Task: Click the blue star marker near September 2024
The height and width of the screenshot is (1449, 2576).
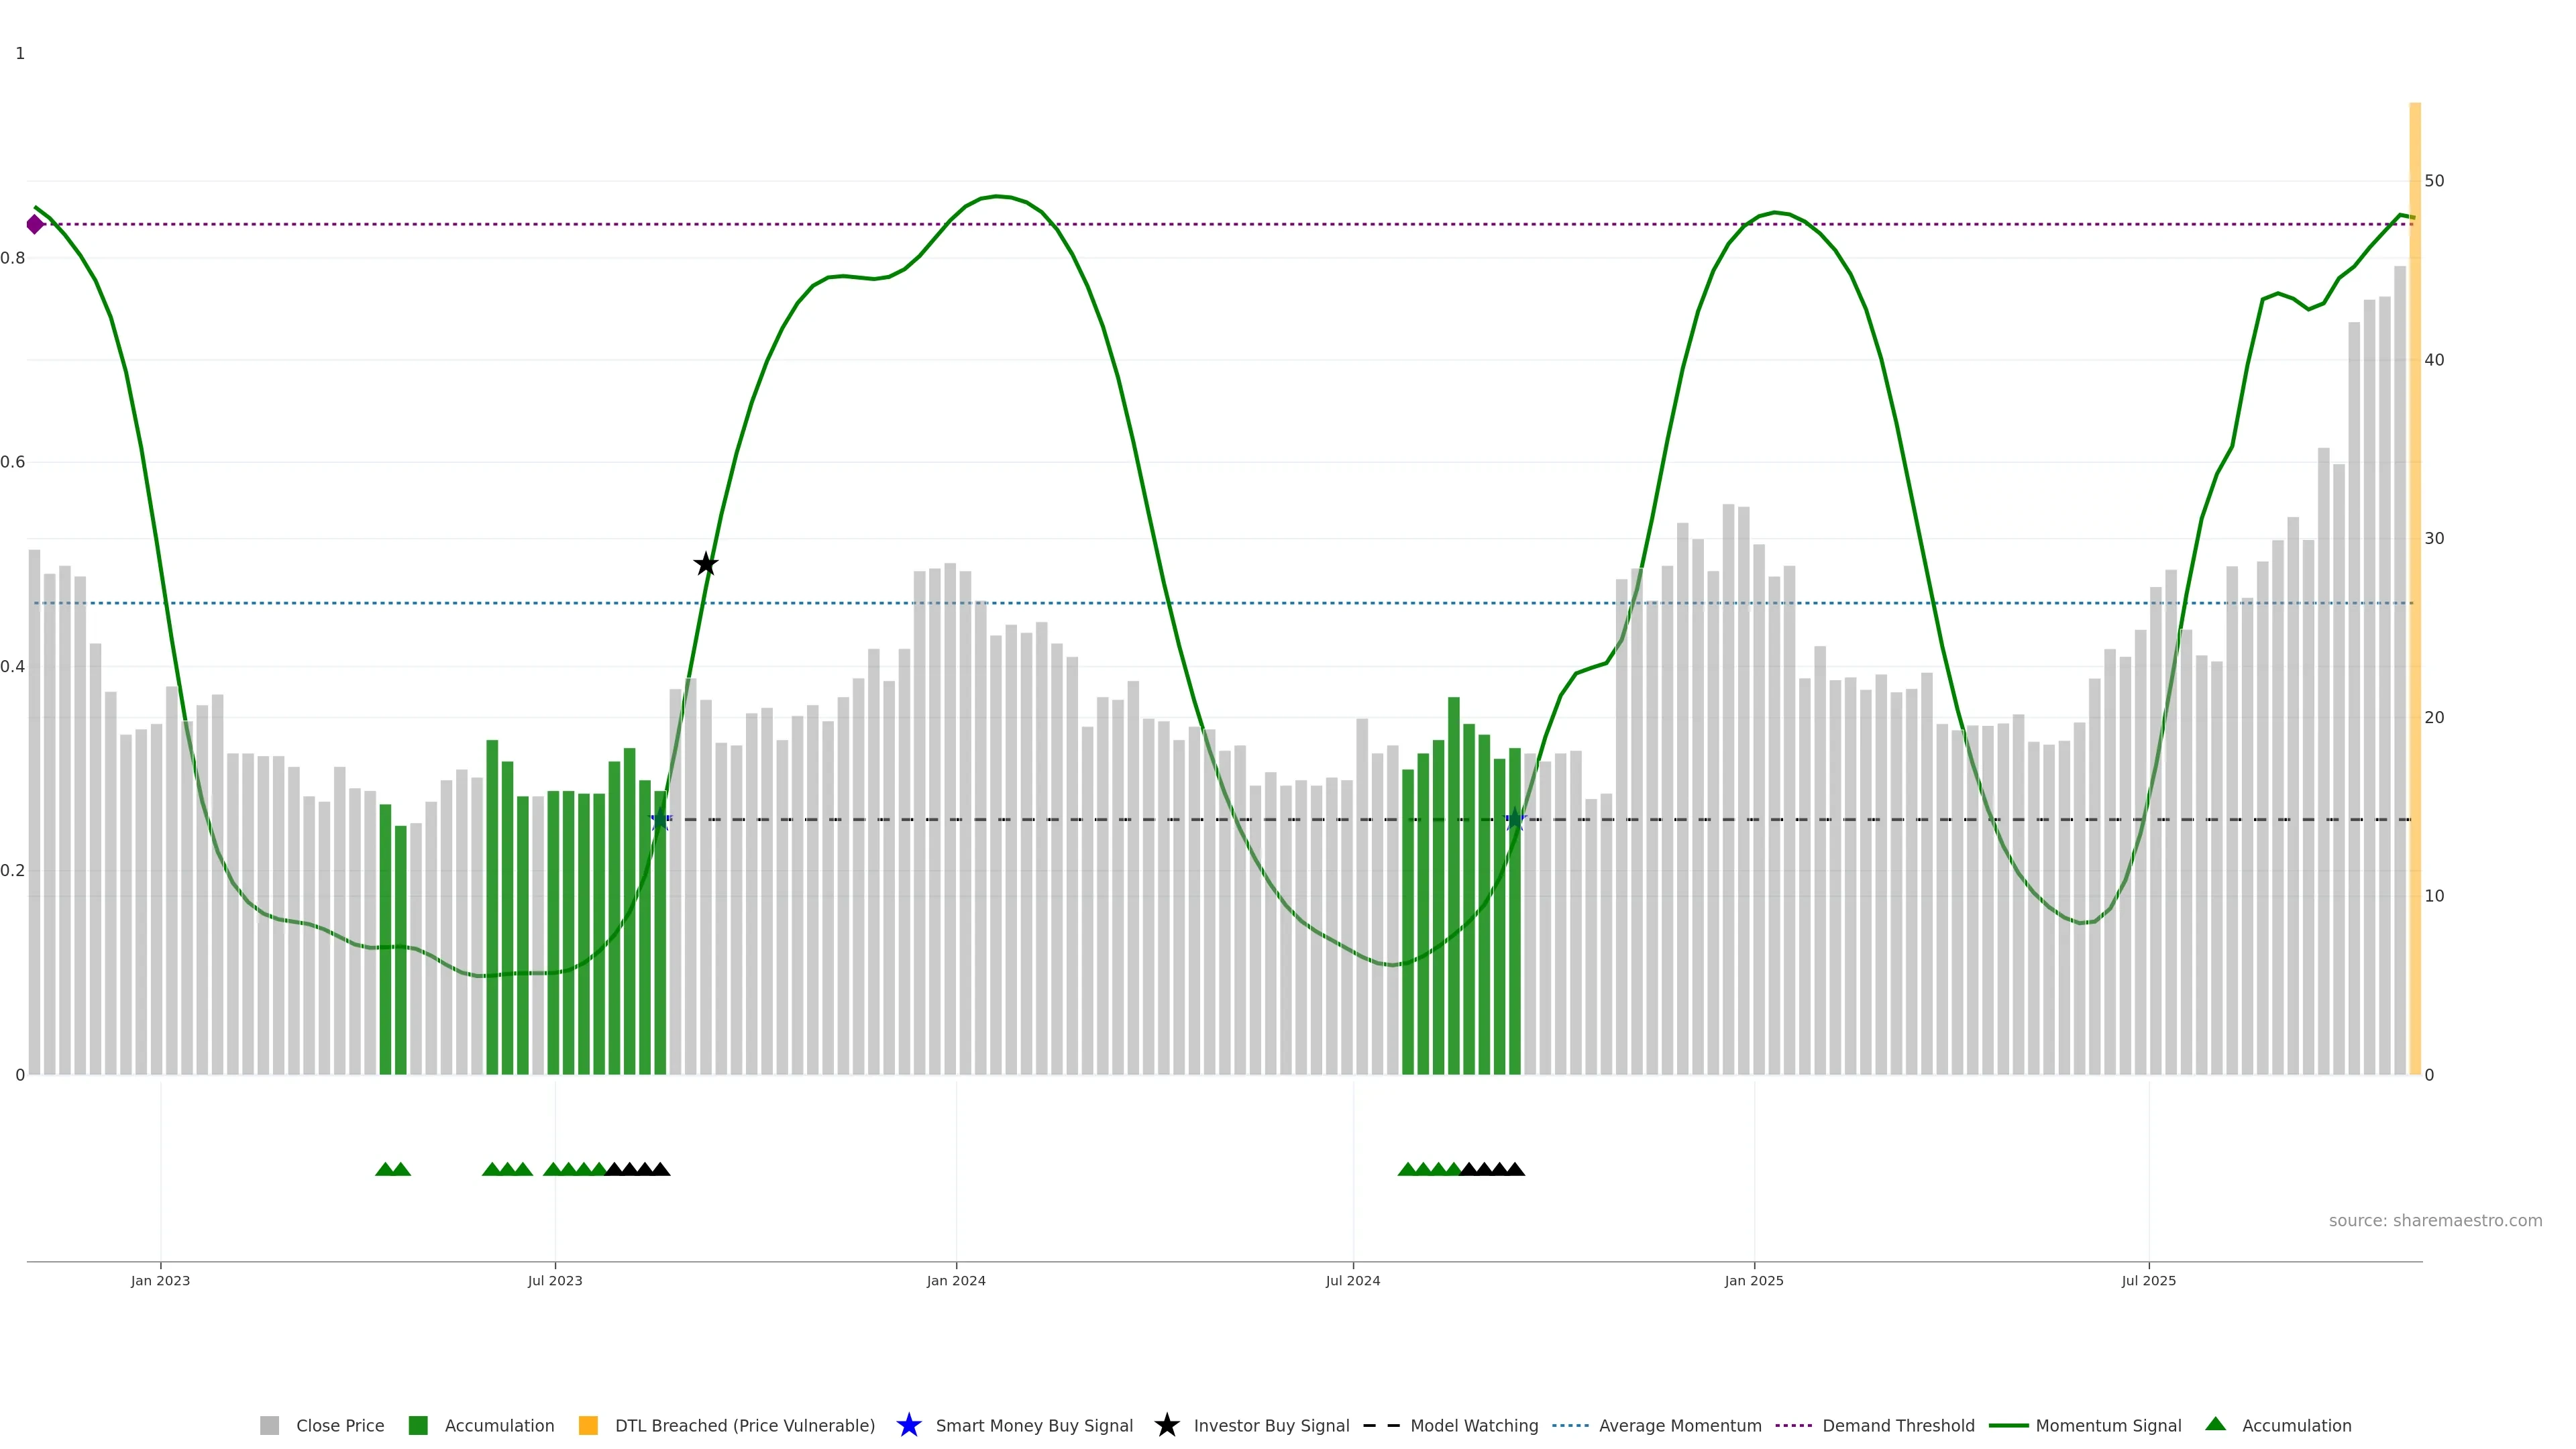Action: [1515, 820]
